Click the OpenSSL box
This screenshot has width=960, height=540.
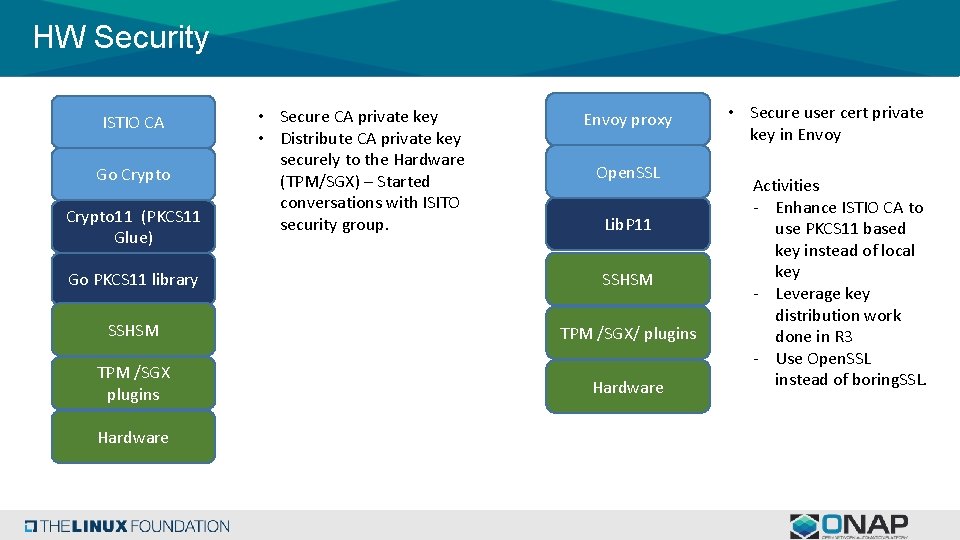628,172
